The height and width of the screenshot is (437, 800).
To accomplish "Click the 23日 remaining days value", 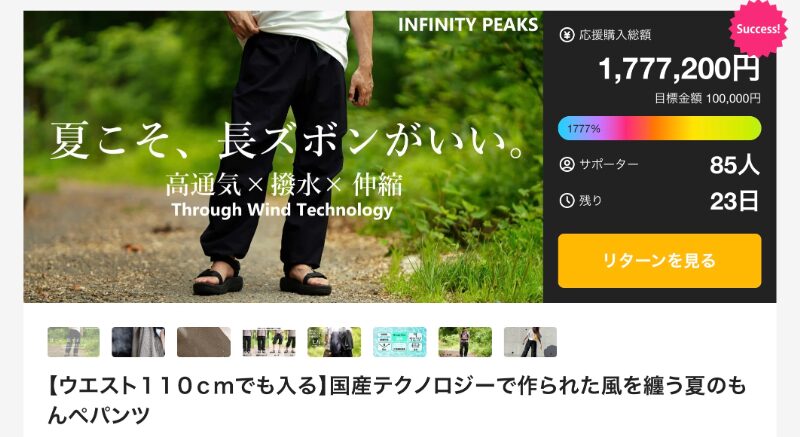I will click(734, 201).
